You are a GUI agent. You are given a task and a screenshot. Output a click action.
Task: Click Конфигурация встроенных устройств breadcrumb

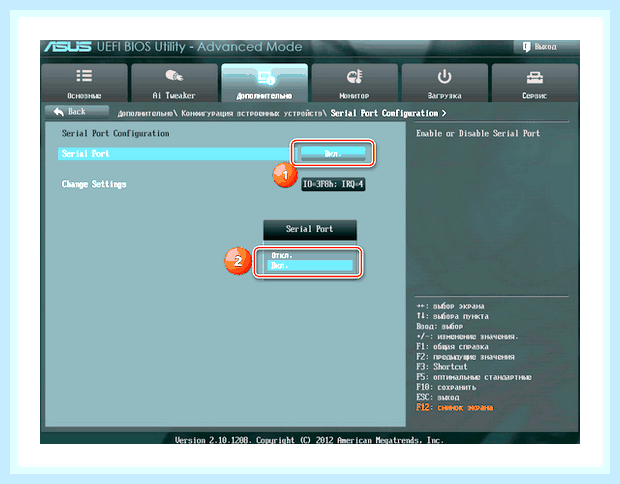251,114
